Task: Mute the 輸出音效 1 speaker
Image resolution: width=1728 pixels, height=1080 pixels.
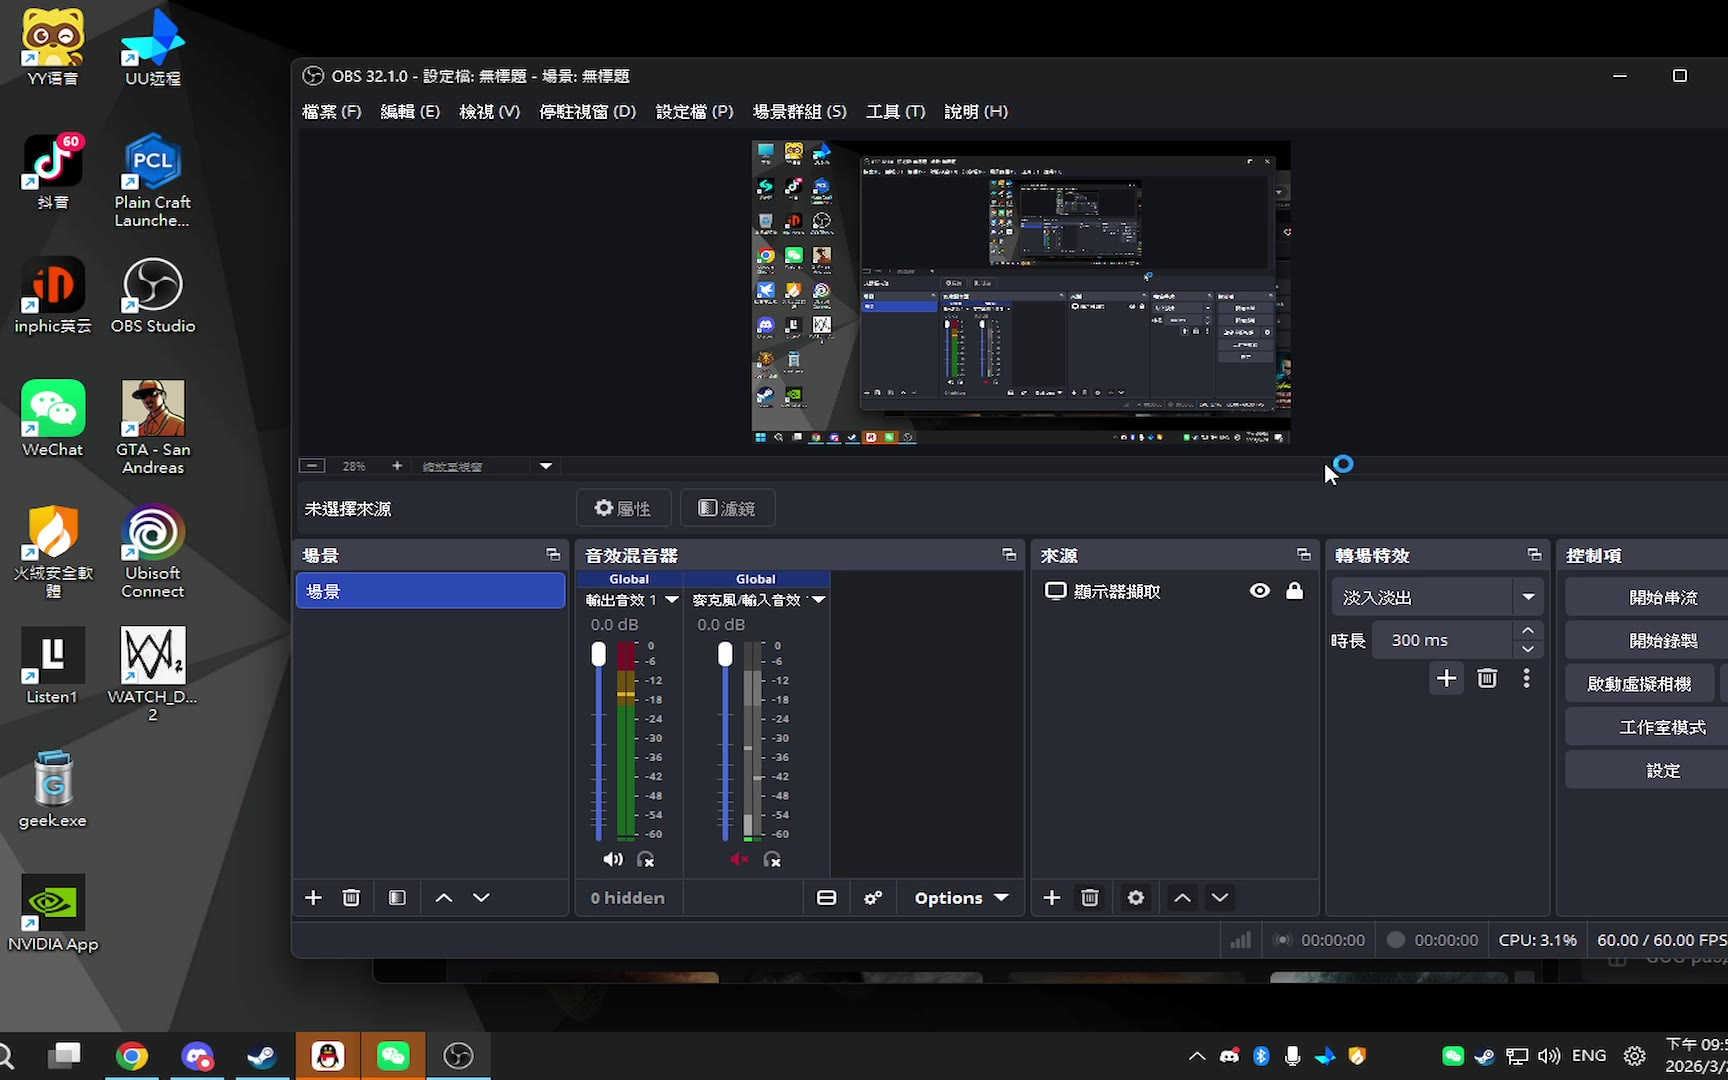Action: 612,860
